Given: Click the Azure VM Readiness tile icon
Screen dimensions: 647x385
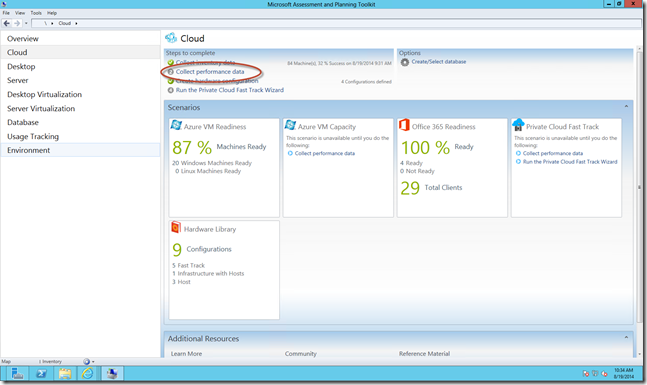Looking at the screenshot, I should pyautogui.click(x=176, y=125).
